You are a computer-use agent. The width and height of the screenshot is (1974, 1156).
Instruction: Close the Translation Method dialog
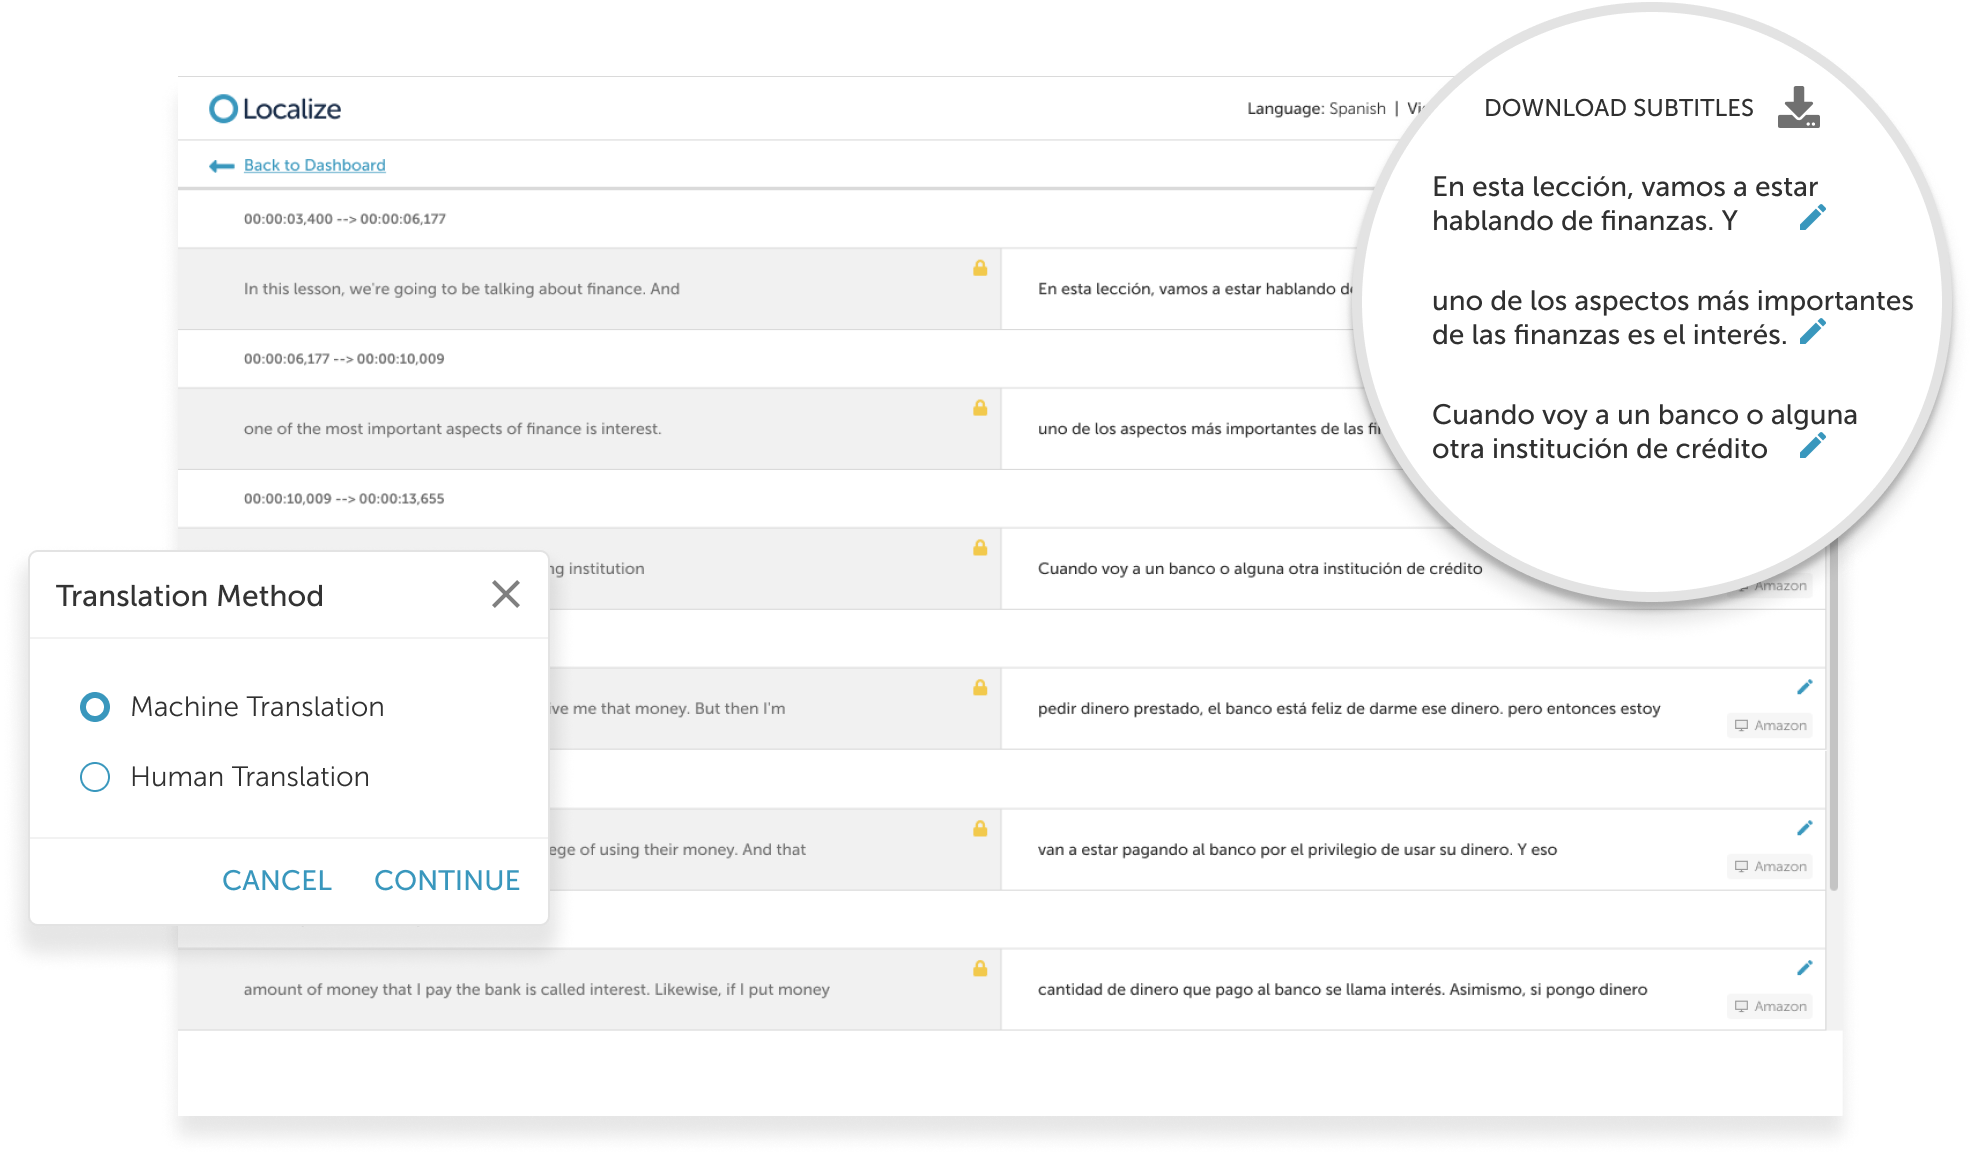tap(506, 594)
